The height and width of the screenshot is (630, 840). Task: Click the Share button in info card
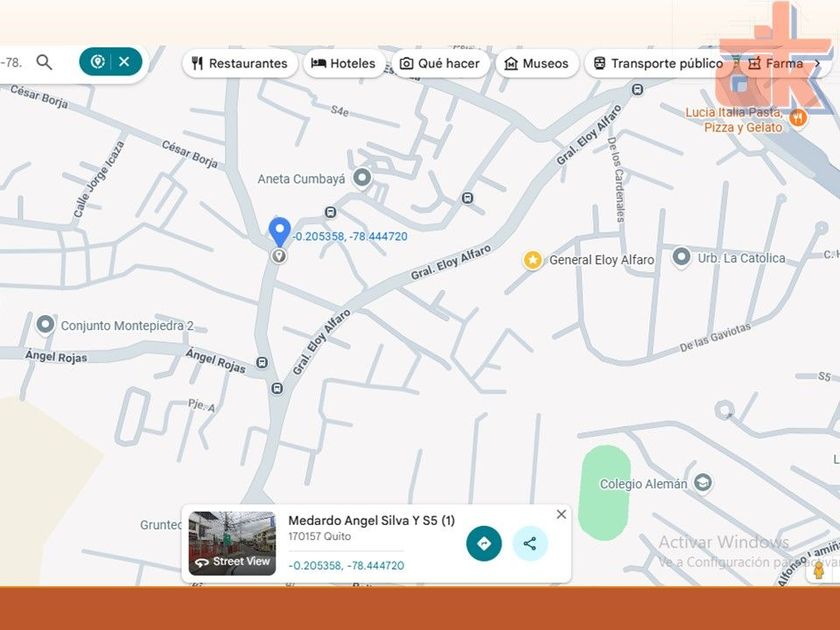pyautogui.click(x=530, y=543)
